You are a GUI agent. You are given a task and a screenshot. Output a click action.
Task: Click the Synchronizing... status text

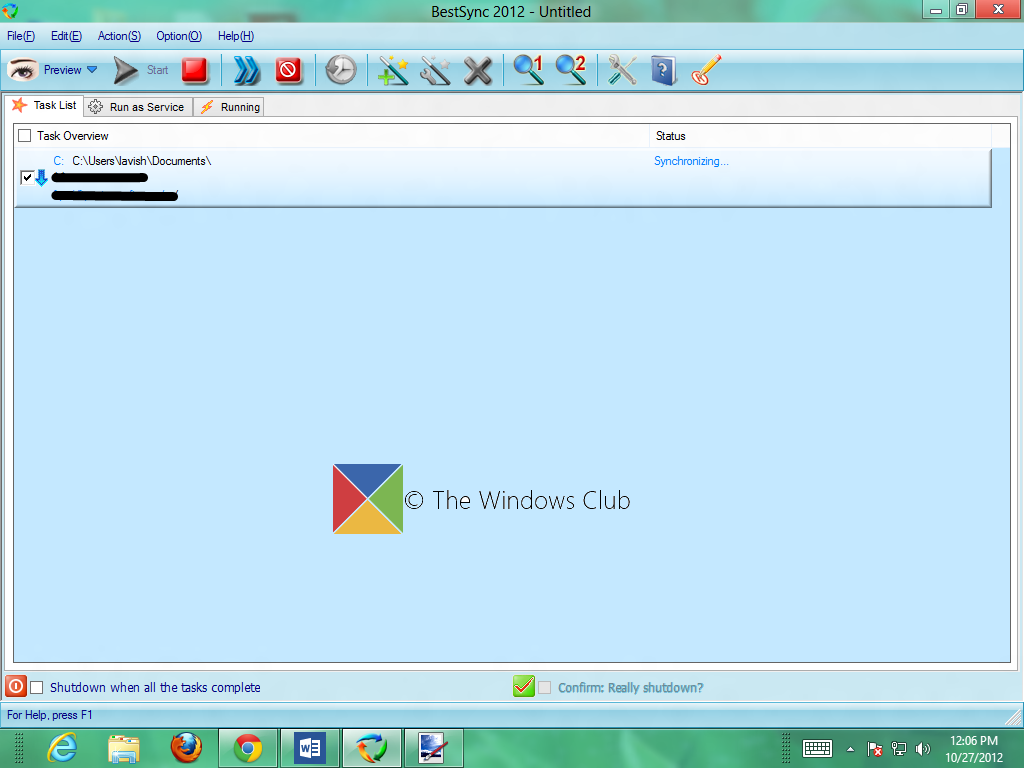pyautogui.click(x=691, y=161)
